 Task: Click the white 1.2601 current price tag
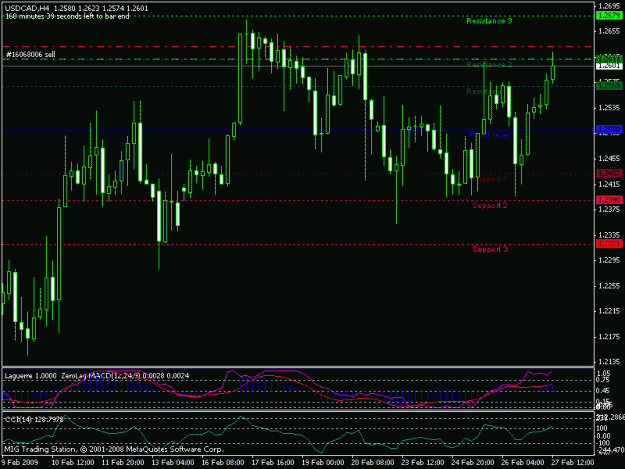click(x=609, y=66)
